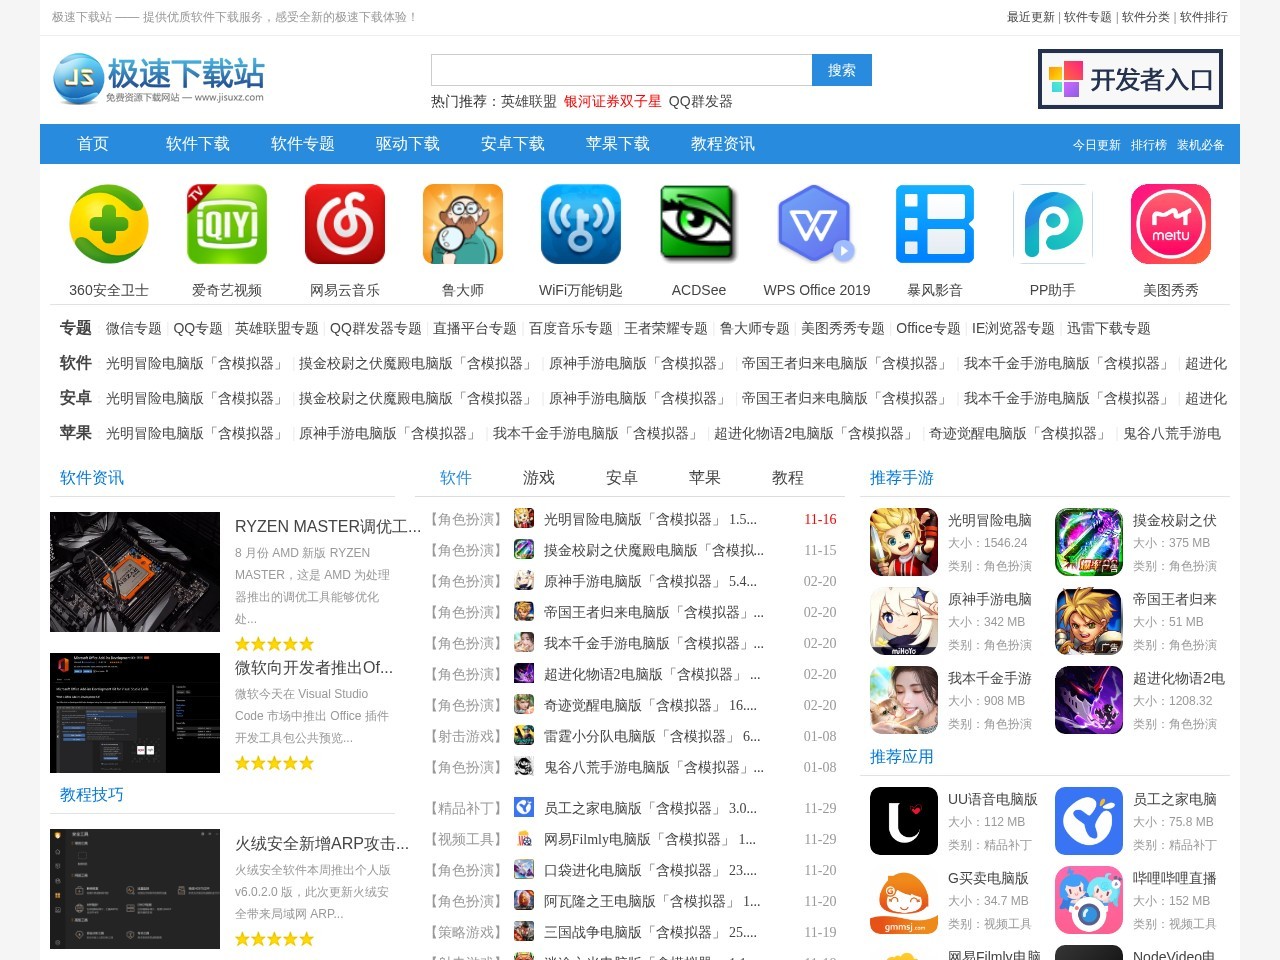
Task: Open the 开发者入口 panel
Action: [x=1130, y=78]
